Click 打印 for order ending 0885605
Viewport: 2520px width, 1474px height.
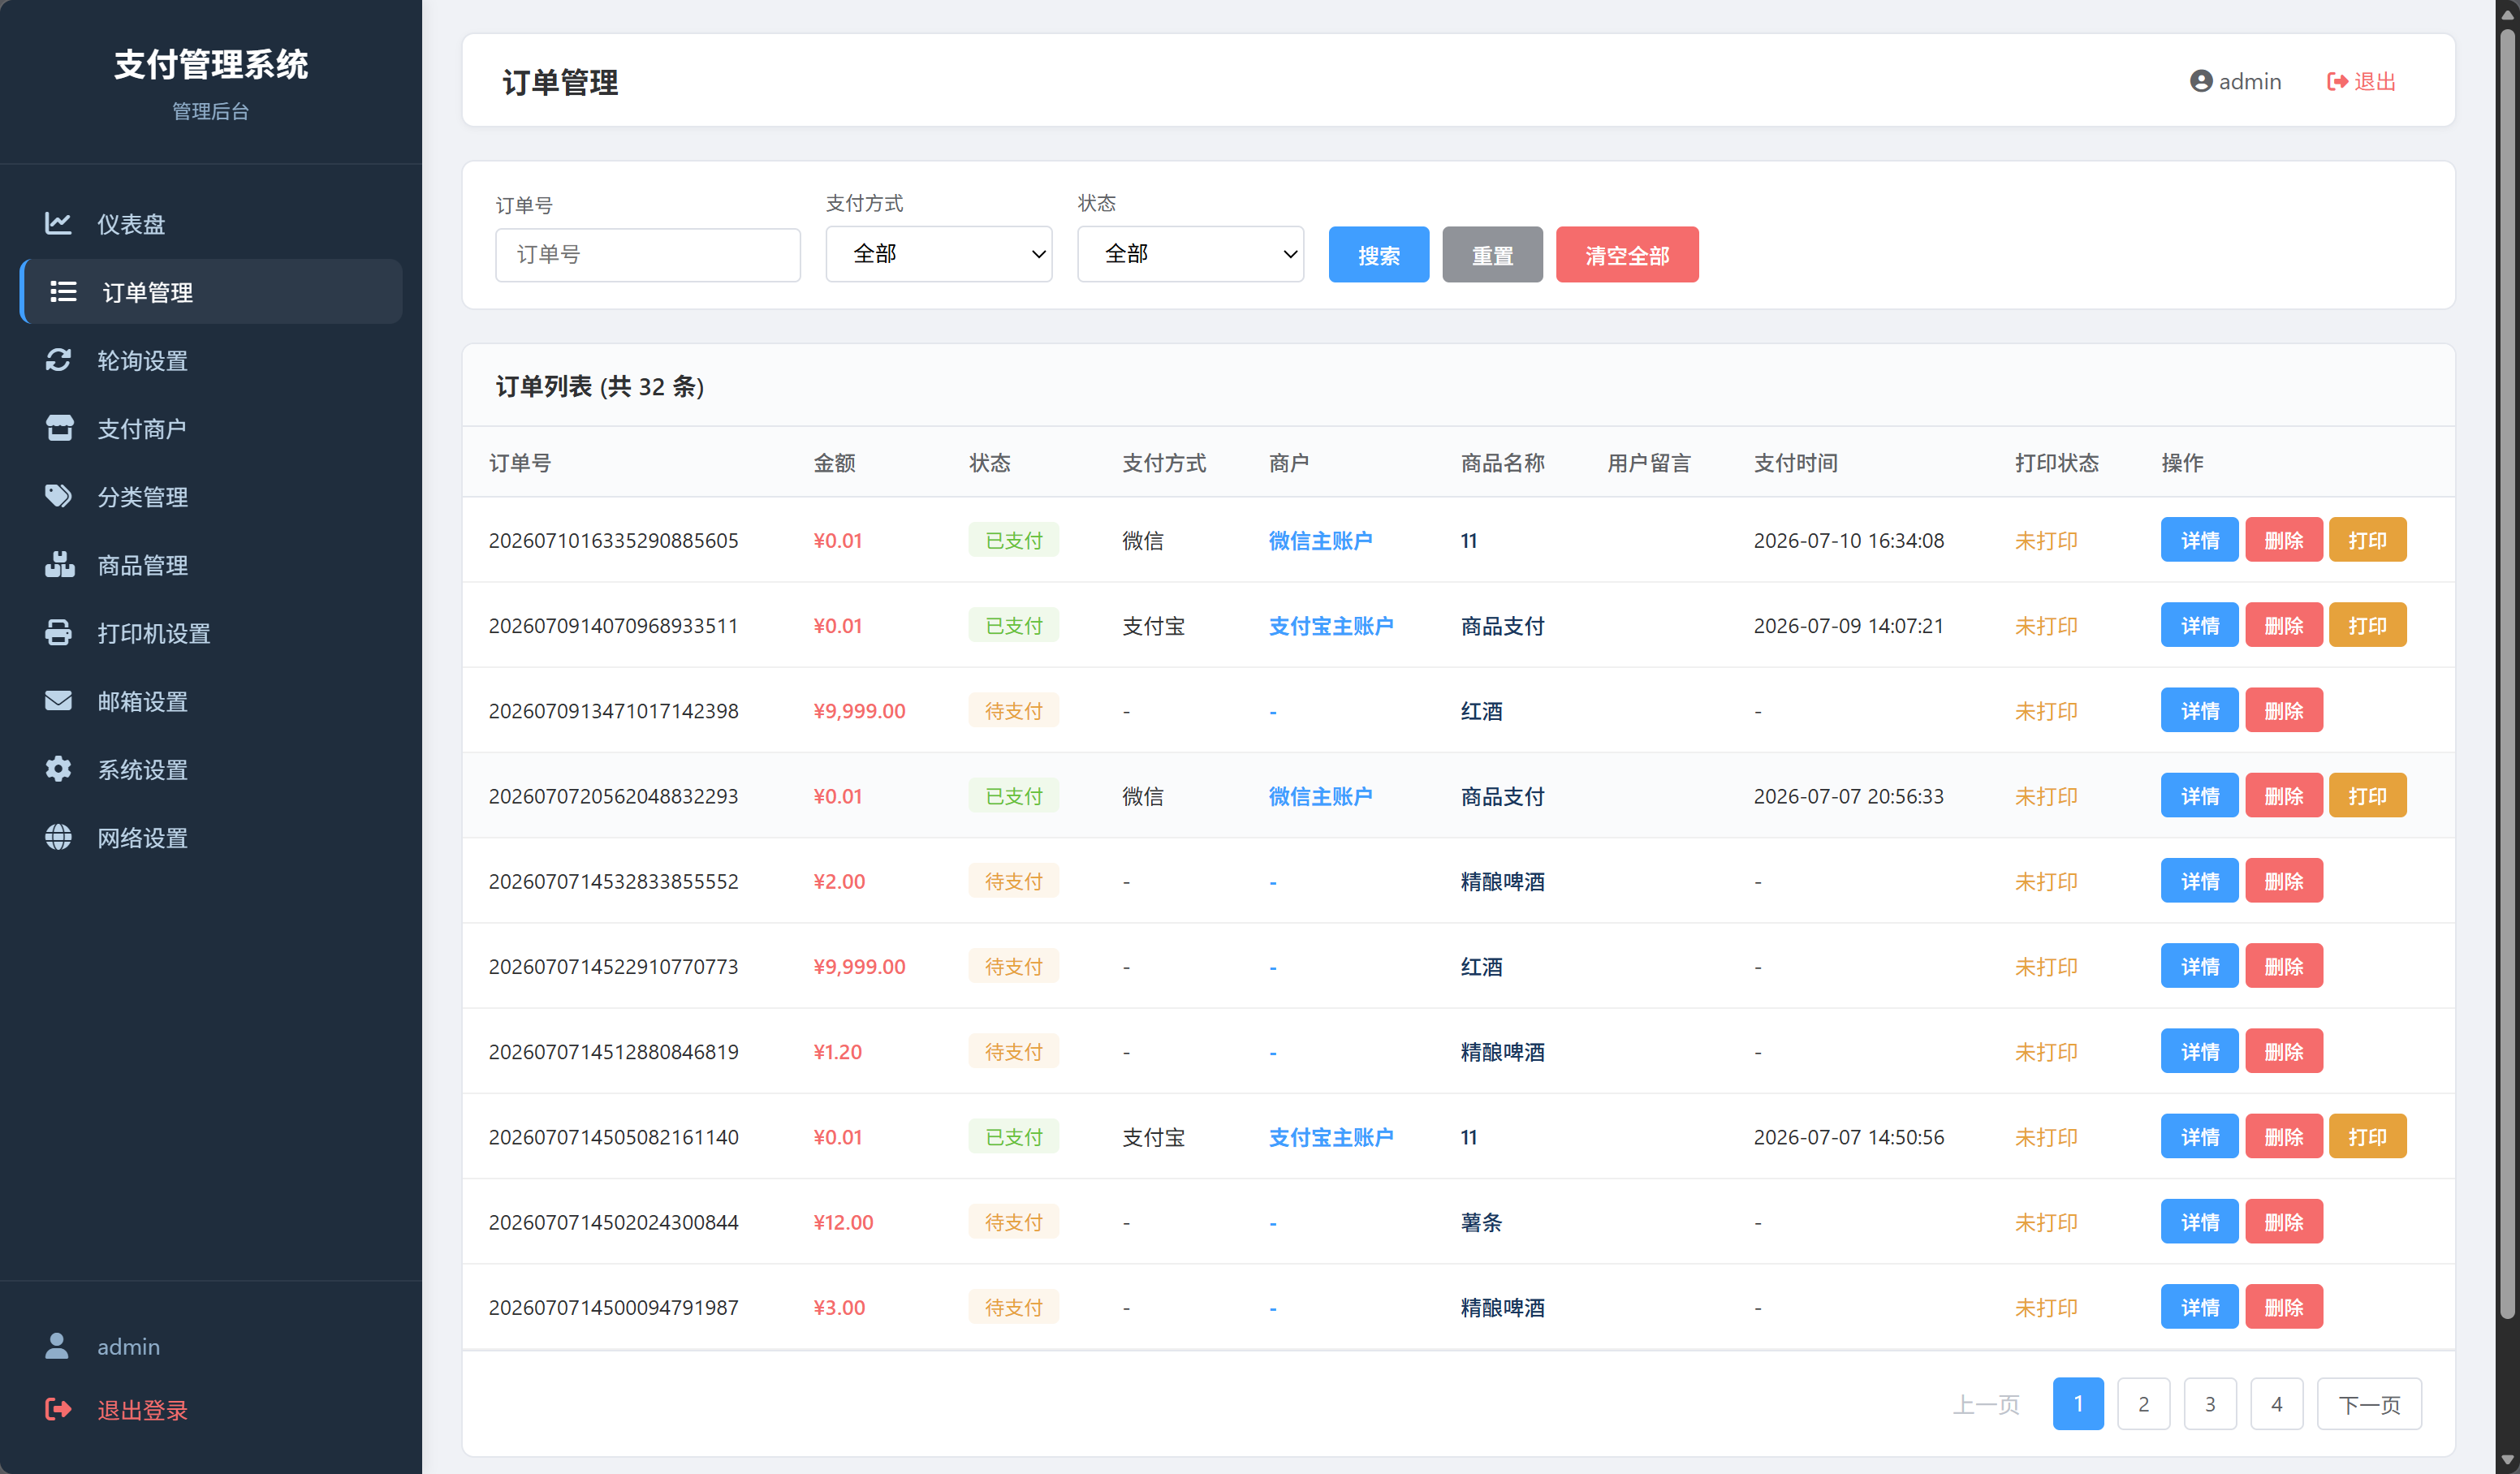pos(2367,540)
